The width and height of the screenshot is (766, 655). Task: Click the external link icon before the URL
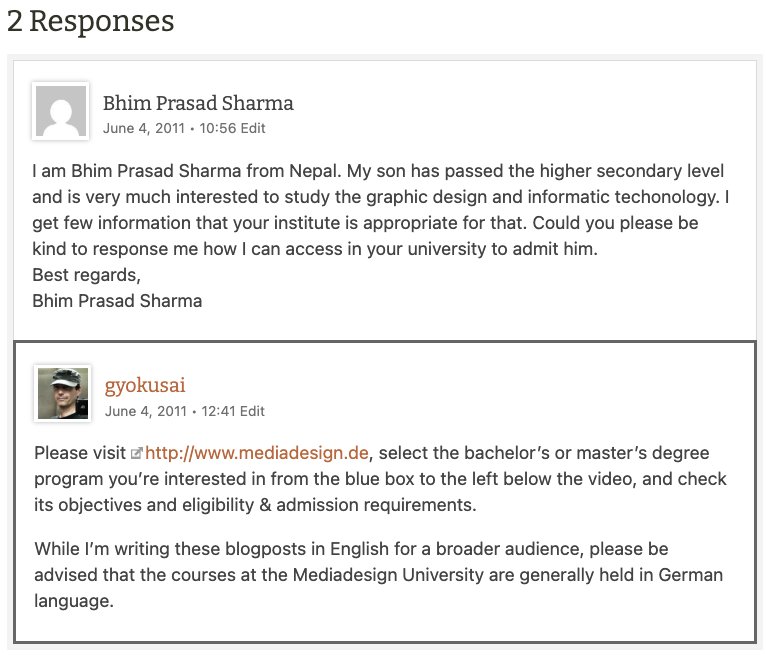(136, 453)
